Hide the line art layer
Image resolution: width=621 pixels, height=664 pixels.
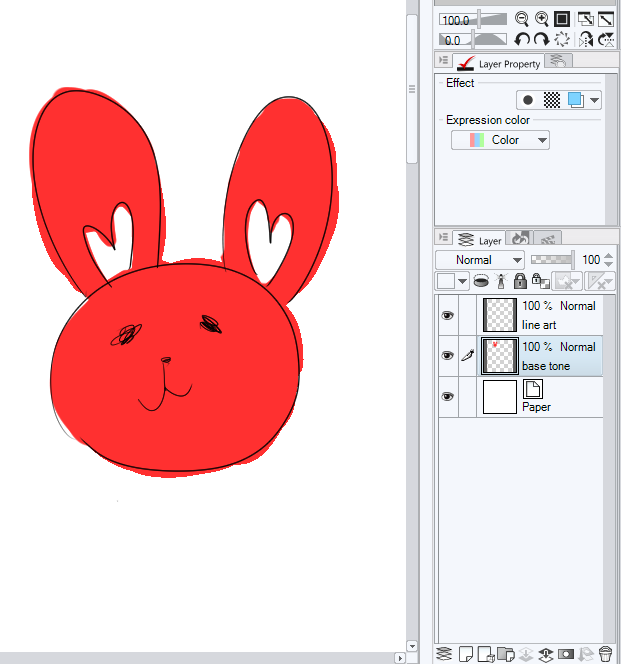pyautogui.click(x=447, y=315)
